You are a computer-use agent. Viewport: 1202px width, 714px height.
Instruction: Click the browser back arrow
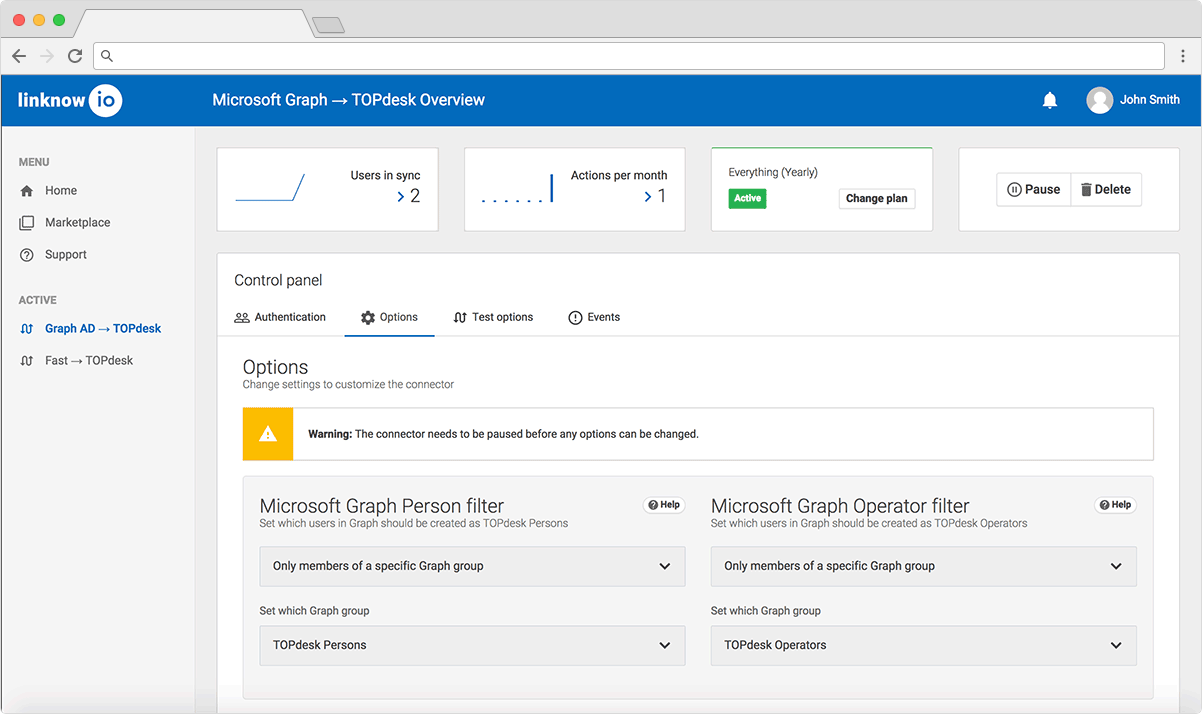19,56
